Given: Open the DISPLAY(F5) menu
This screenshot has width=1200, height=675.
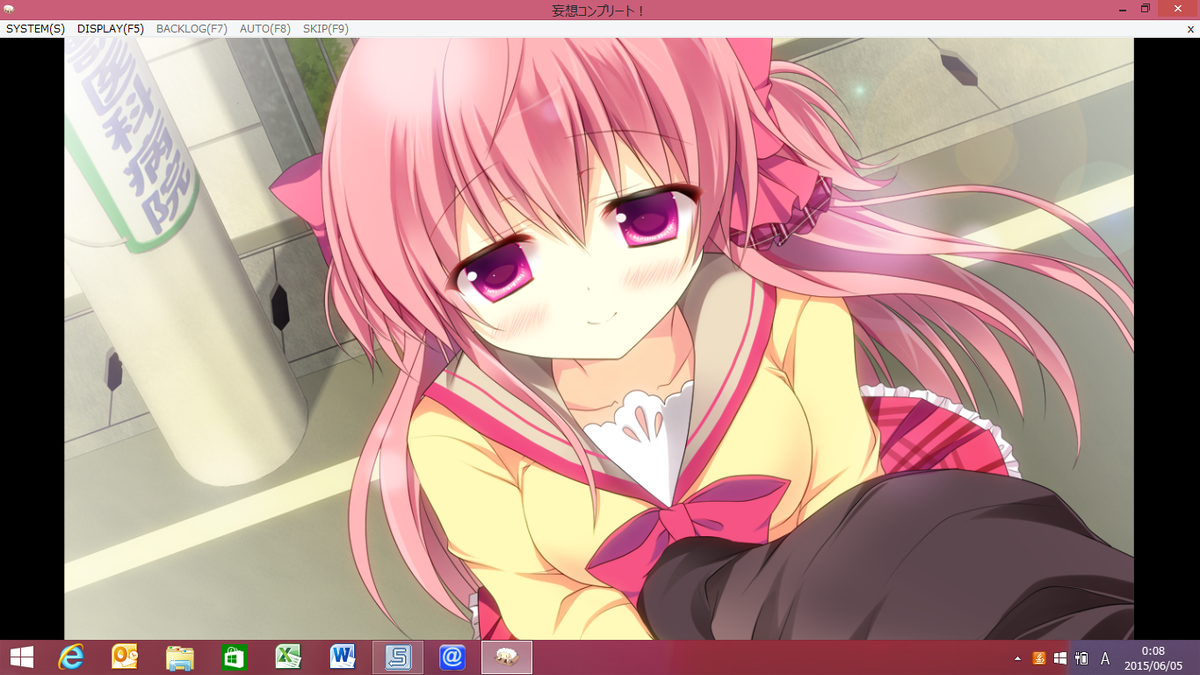Looking at the screenshot, I should 110,29.
